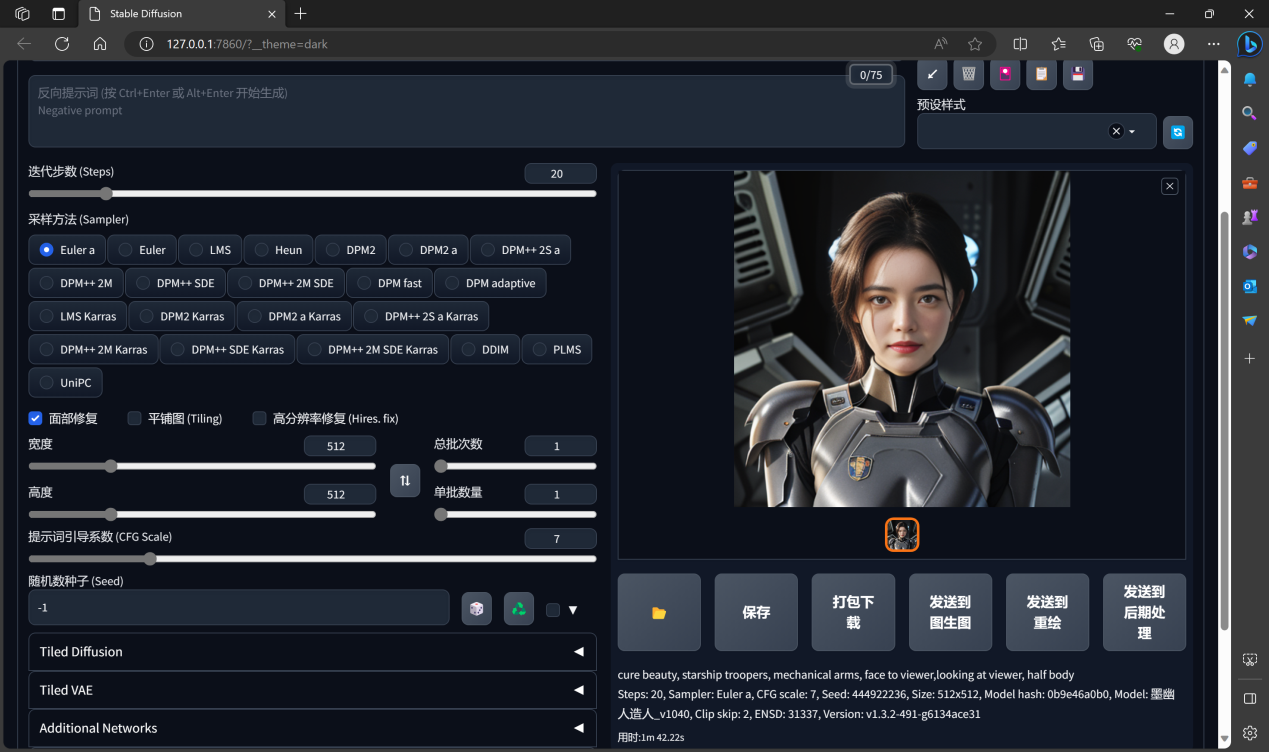1269x752 pixels.
Task: Click the 发送到 图生图 button
Action: click(950, 612)
